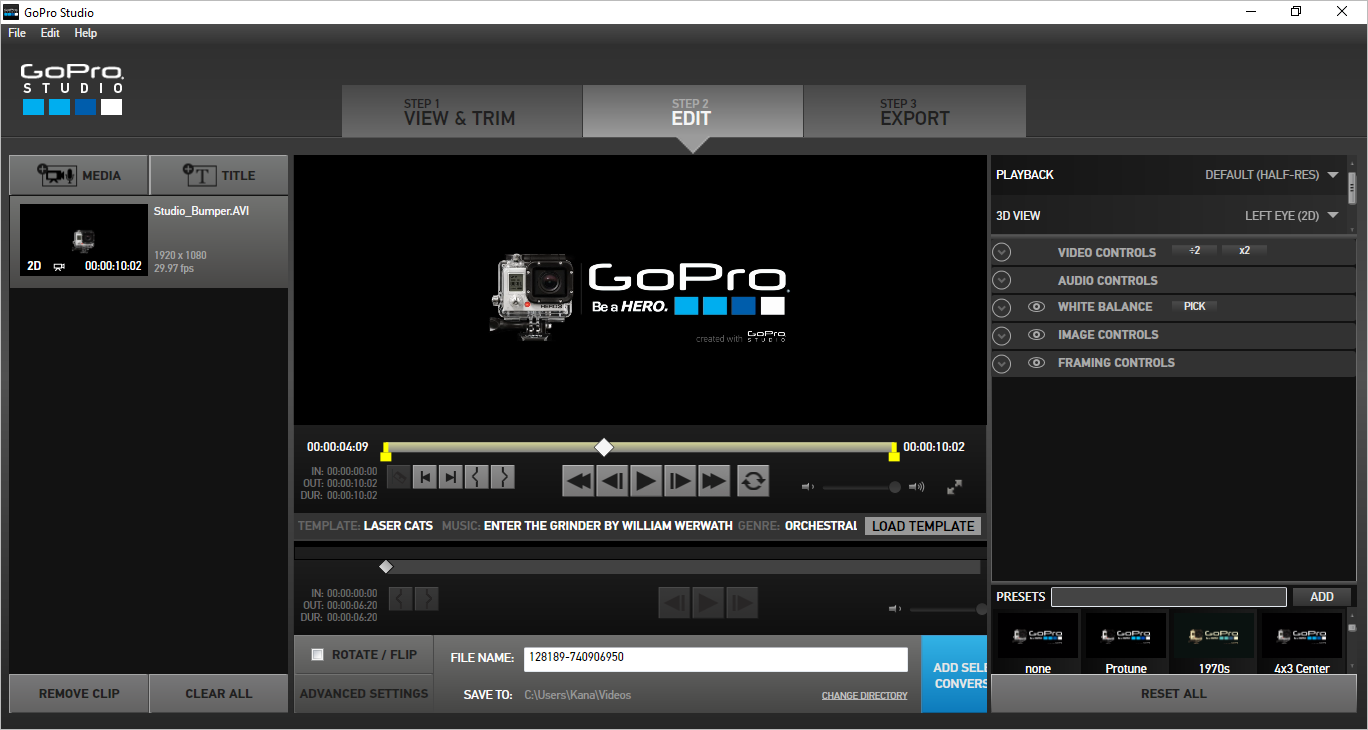
Task: Click the storyboard mark-in bracket
Action: click(400, 599)
